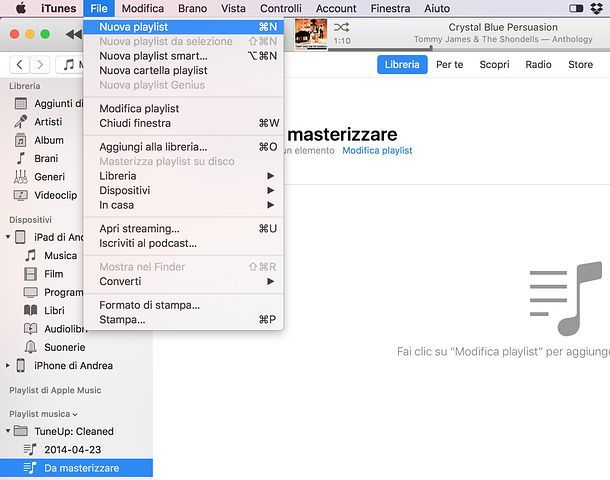Click the Modifica playlist link
The image size is (610, 480).
(377, 150)
